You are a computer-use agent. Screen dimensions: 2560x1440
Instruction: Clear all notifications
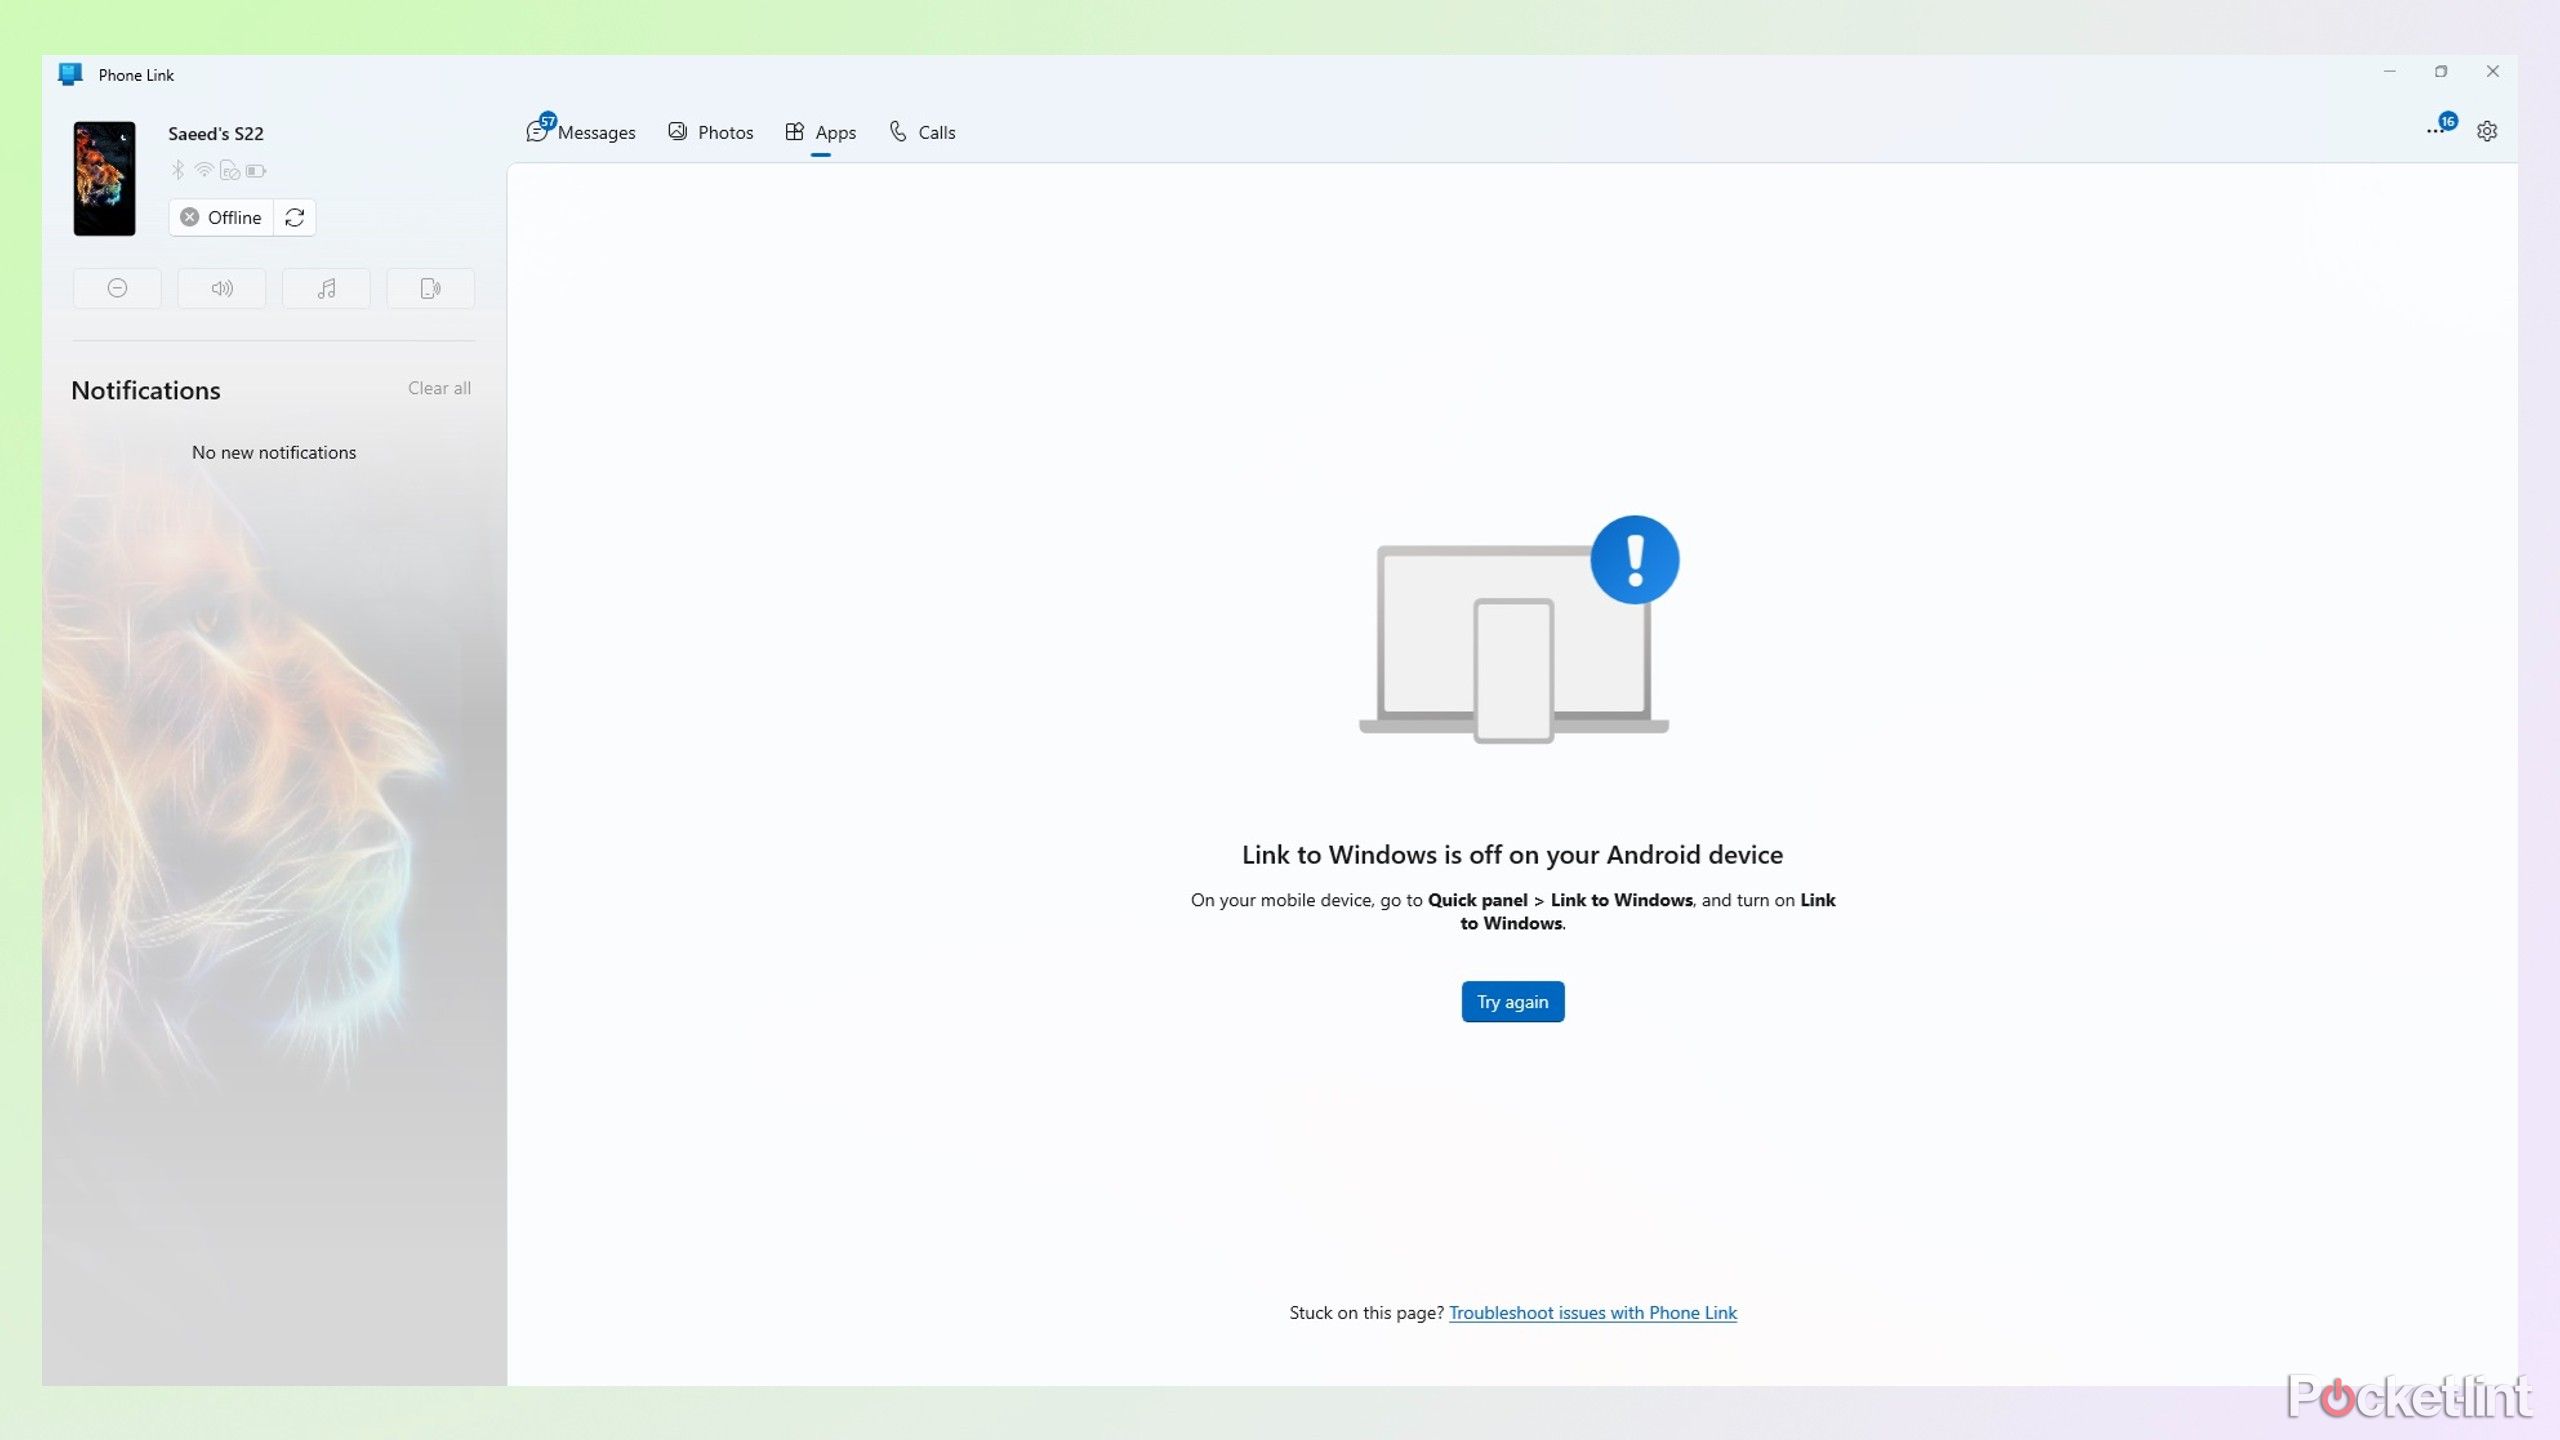(x=439, y=388)
